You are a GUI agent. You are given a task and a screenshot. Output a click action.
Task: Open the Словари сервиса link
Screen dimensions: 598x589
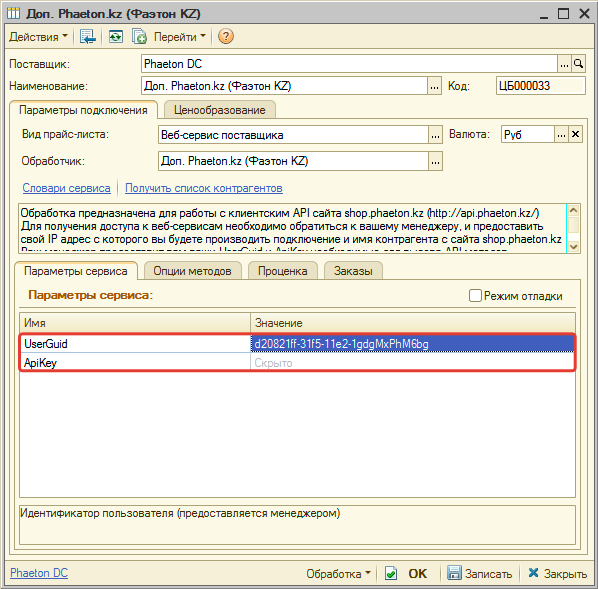coord(66,188)
